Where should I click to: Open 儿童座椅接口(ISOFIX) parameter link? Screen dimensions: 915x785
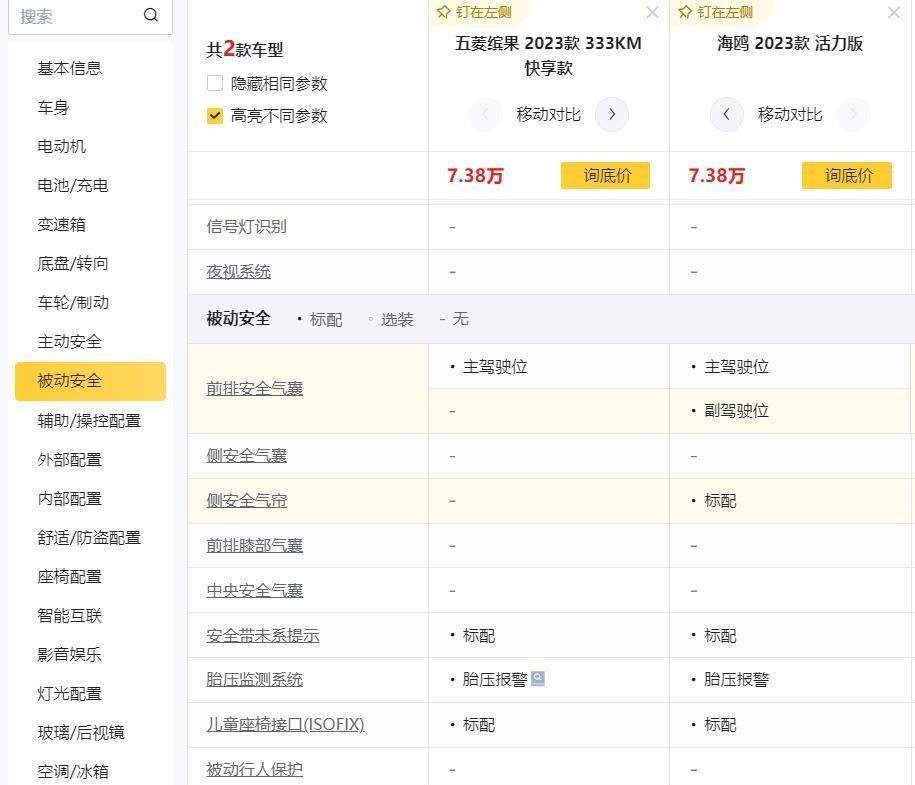coord(285,725)
